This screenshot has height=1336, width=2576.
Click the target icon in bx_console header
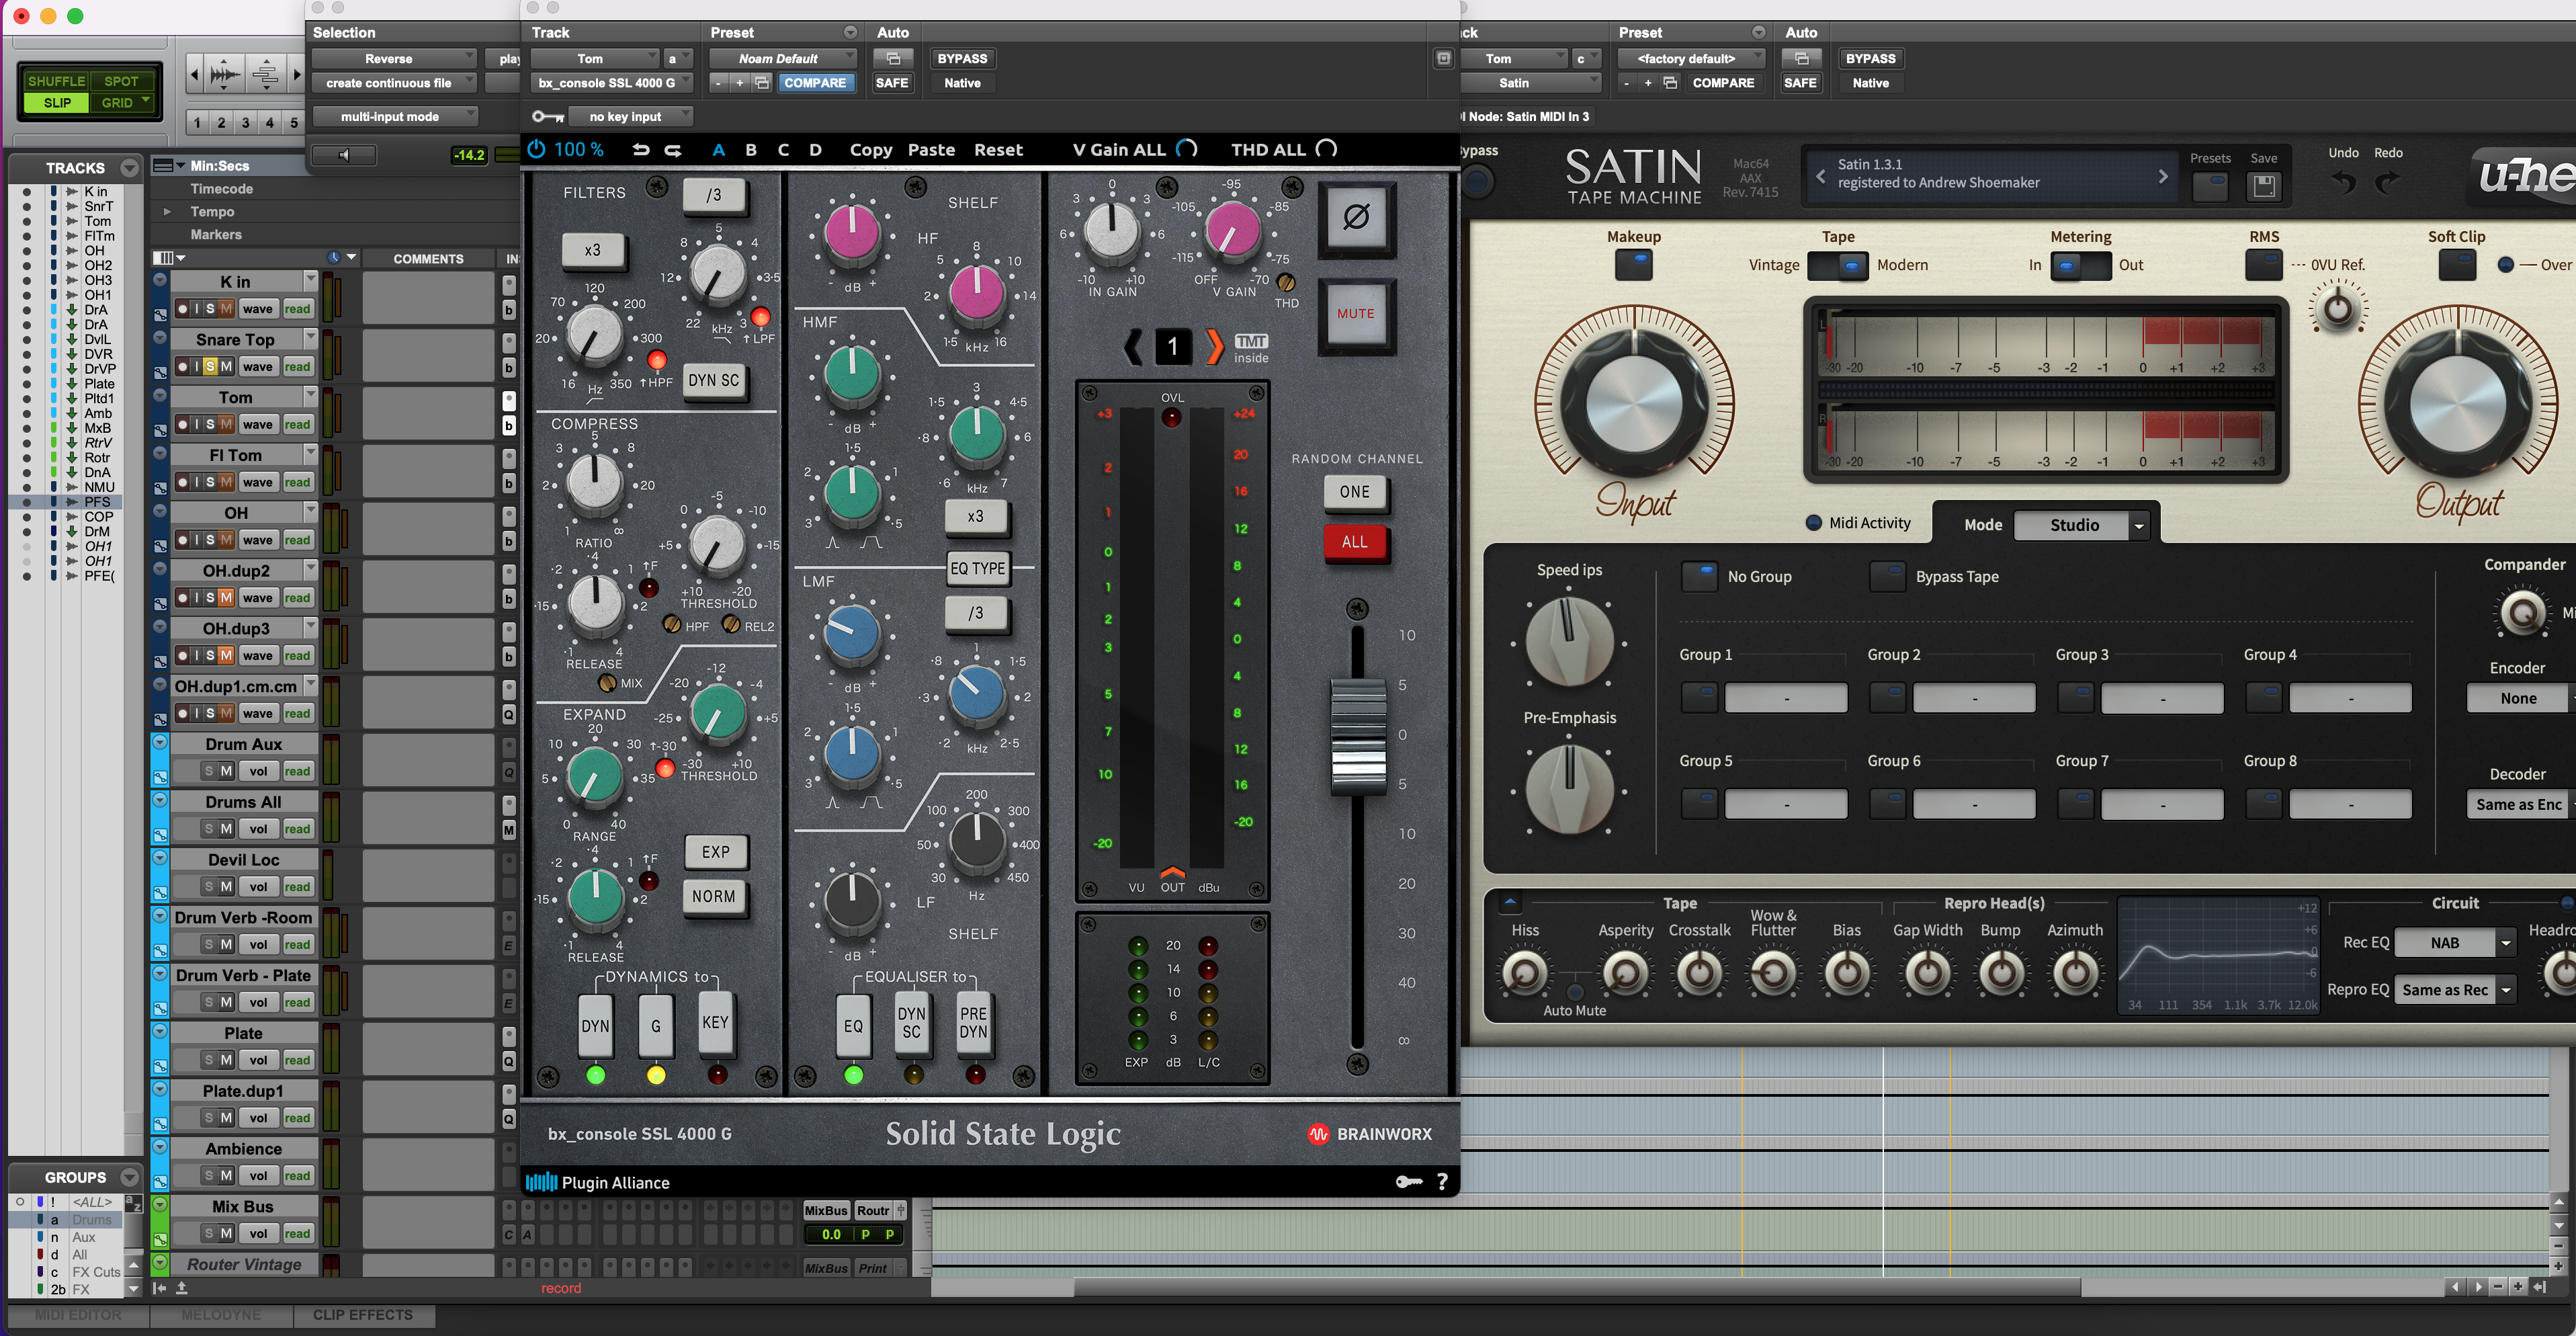click(x=1443, y=59)
